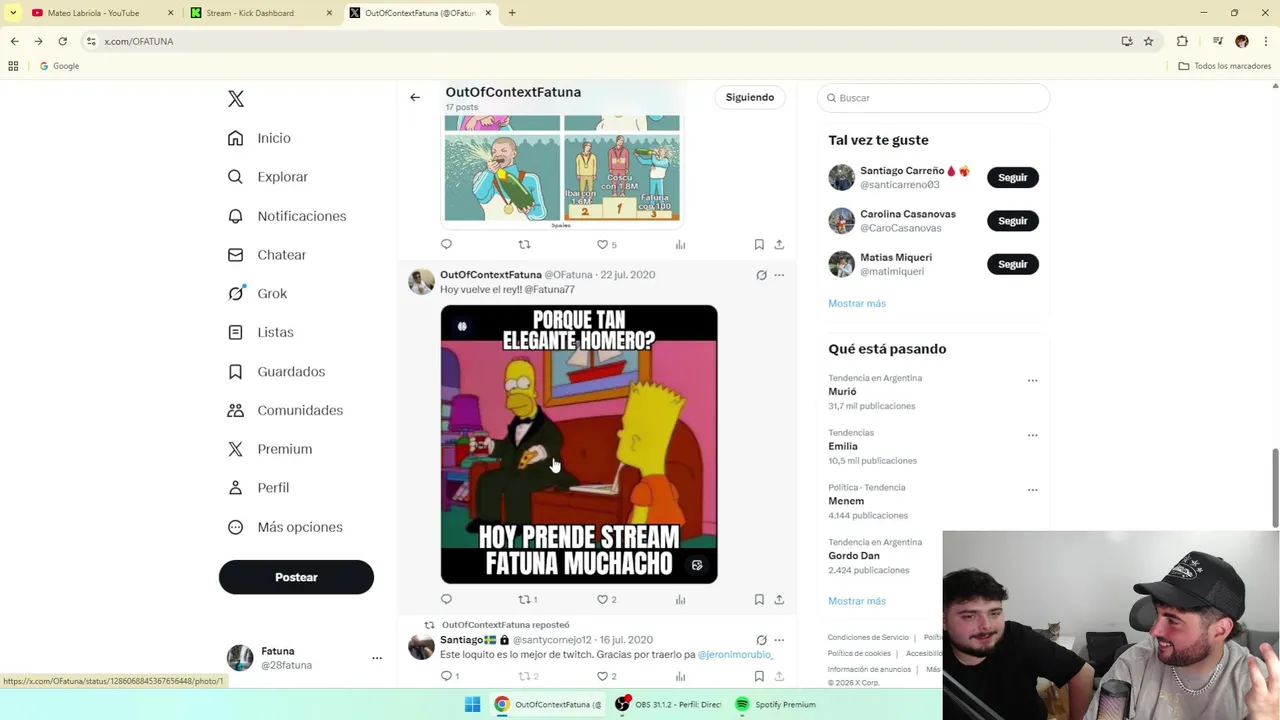This screenshot has height=720, width=1280.
Task: Open Google bookmark in bookmarks bar
Action: click(59, 66)
